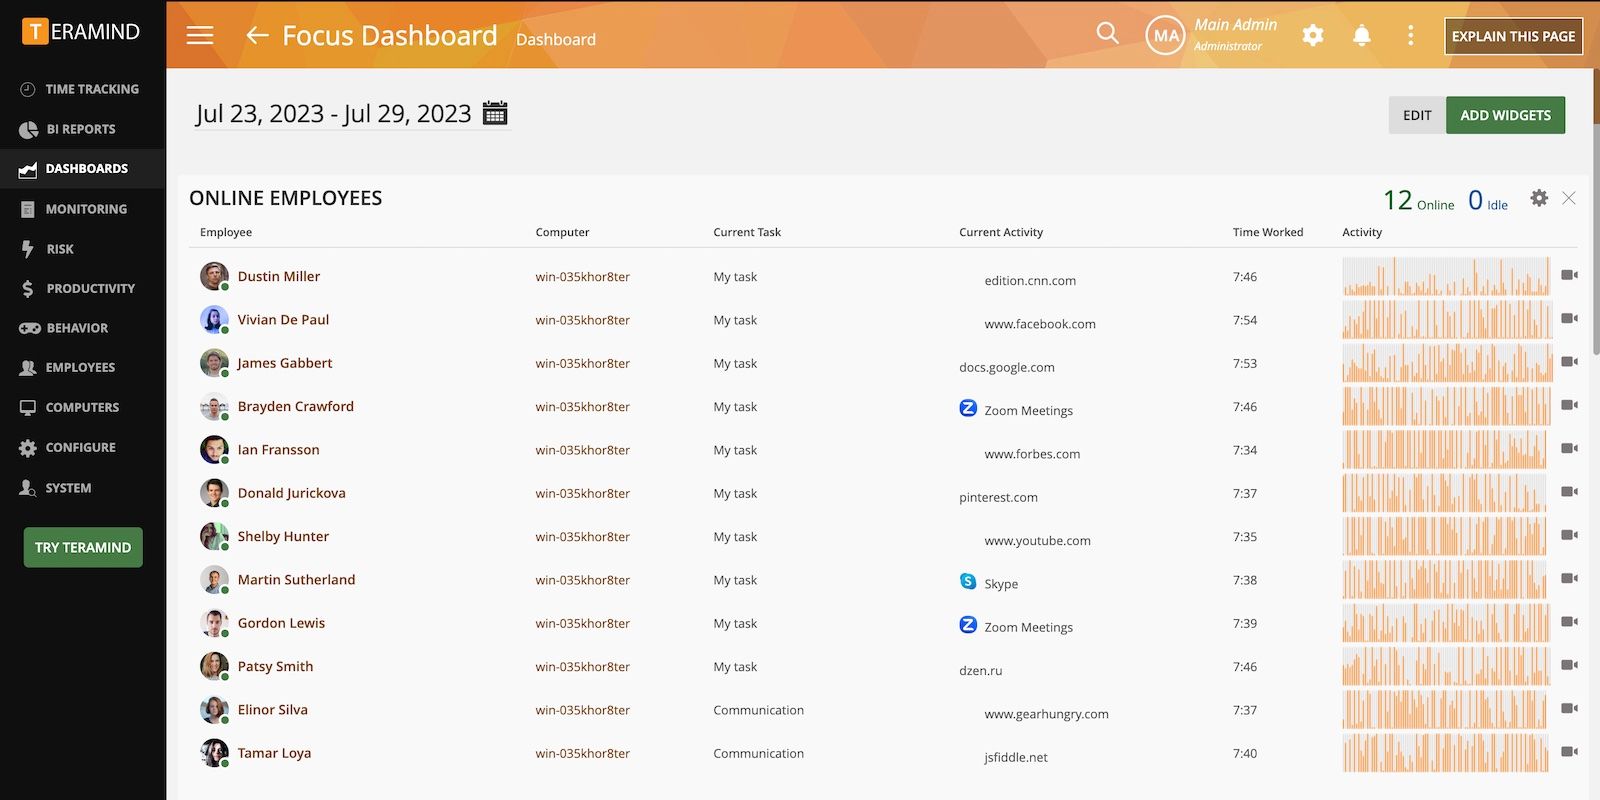Click the Teramind logo
Screen dimensions: 1600x800
click(81, 32)
